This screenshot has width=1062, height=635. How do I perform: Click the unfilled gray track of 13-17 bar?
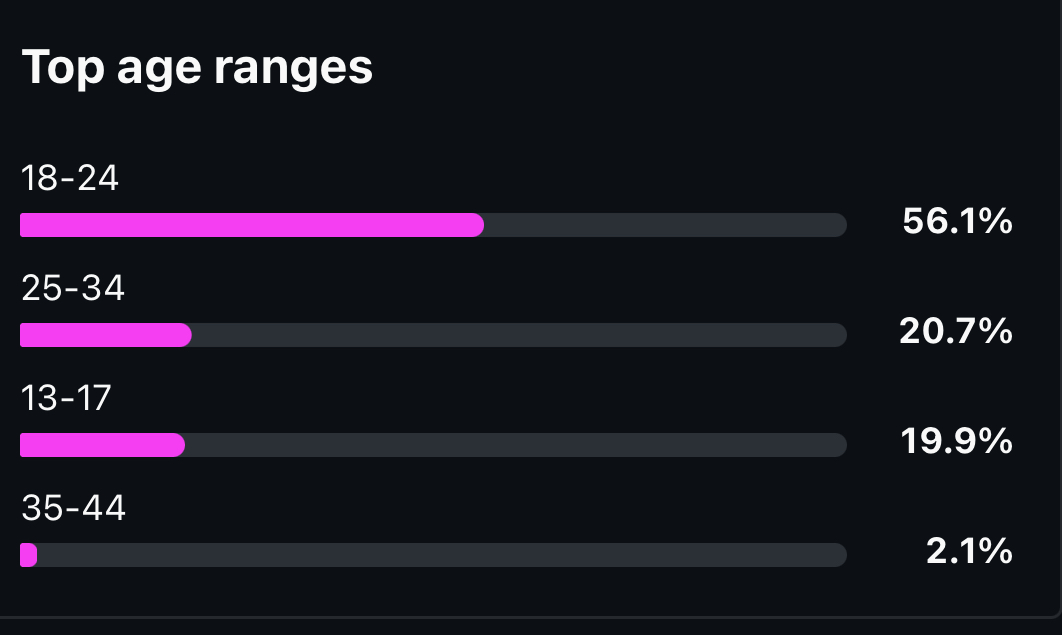tap(515, 445)
